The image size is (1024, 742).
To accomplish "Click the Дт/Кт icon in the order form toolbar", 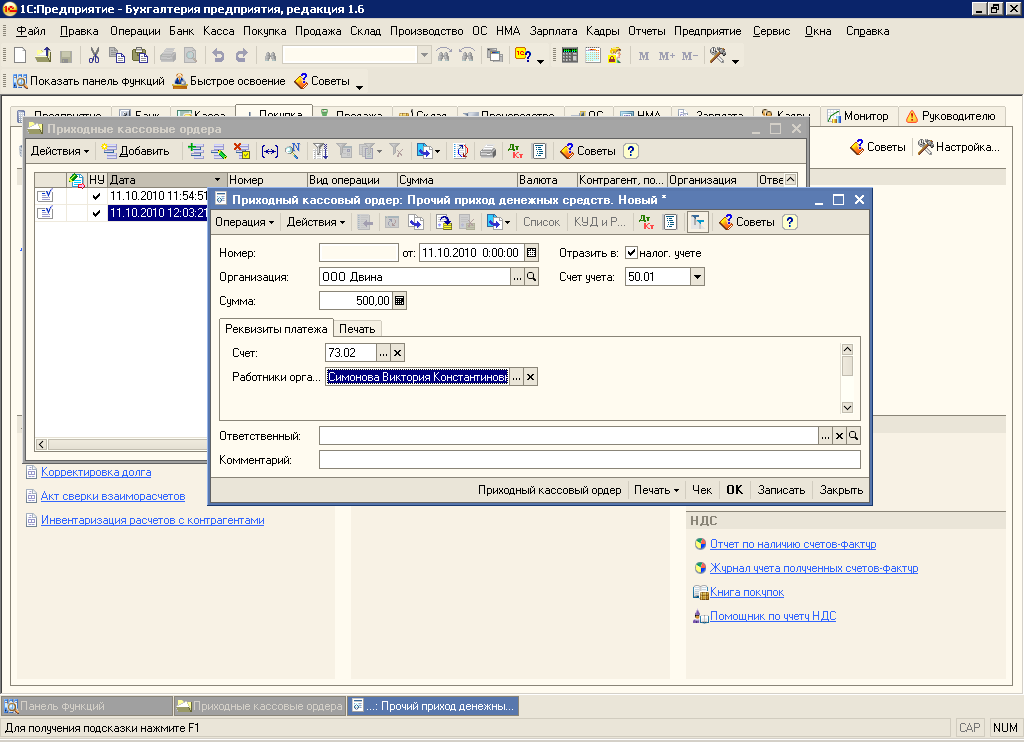I will click(647, 222).
